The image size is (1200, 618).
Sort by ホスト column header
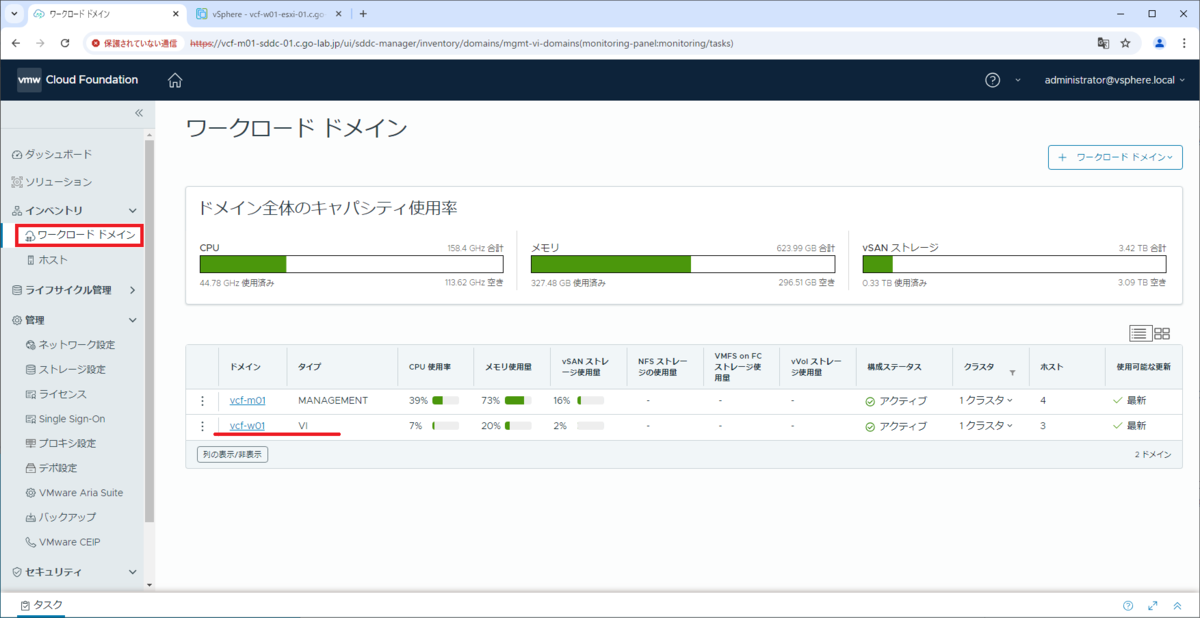coord(1050,368)
